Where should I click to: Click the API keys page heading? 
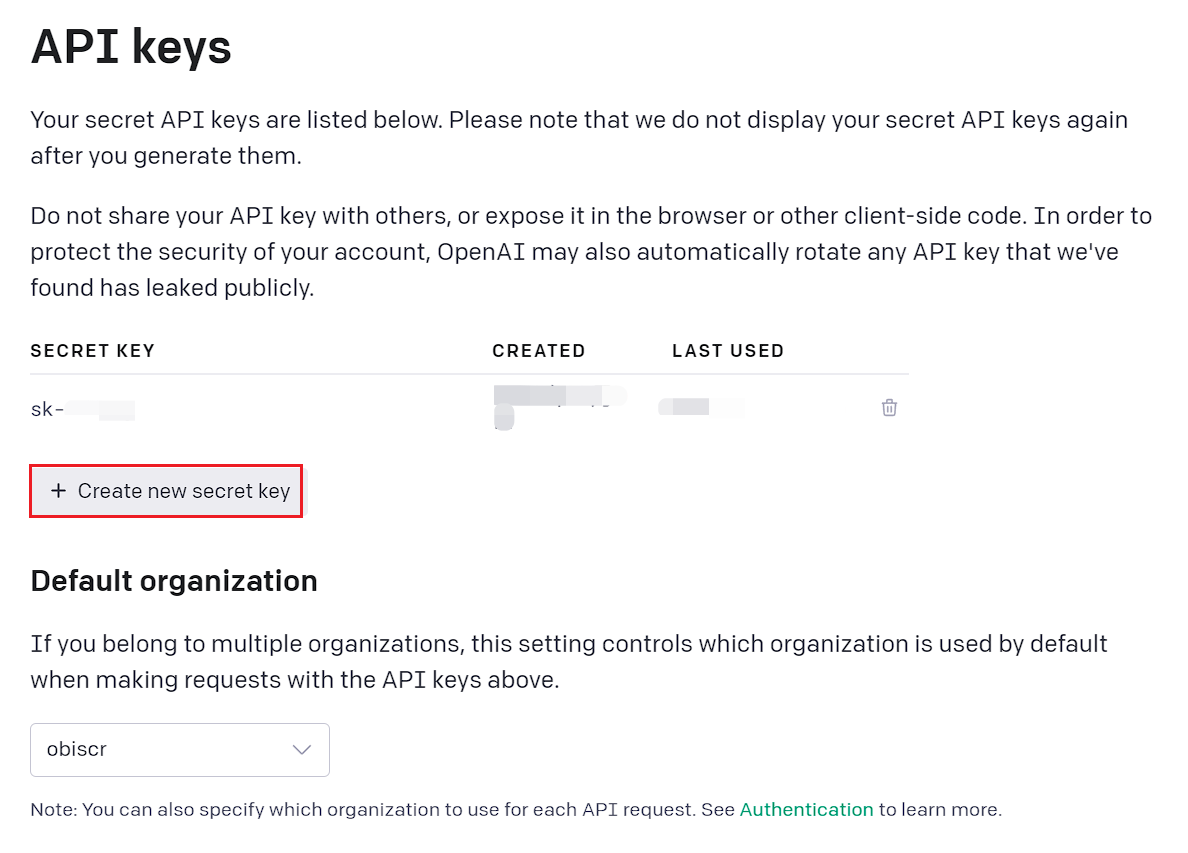click(x=131, y=47)
